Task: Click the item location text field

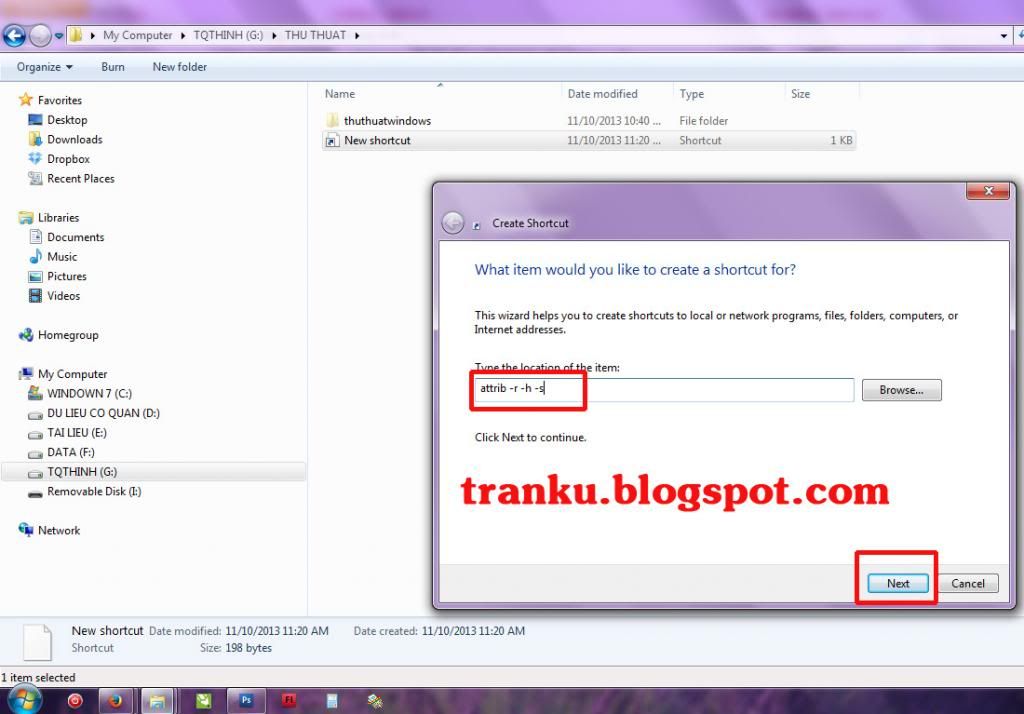Action: [x=664, y=389]
